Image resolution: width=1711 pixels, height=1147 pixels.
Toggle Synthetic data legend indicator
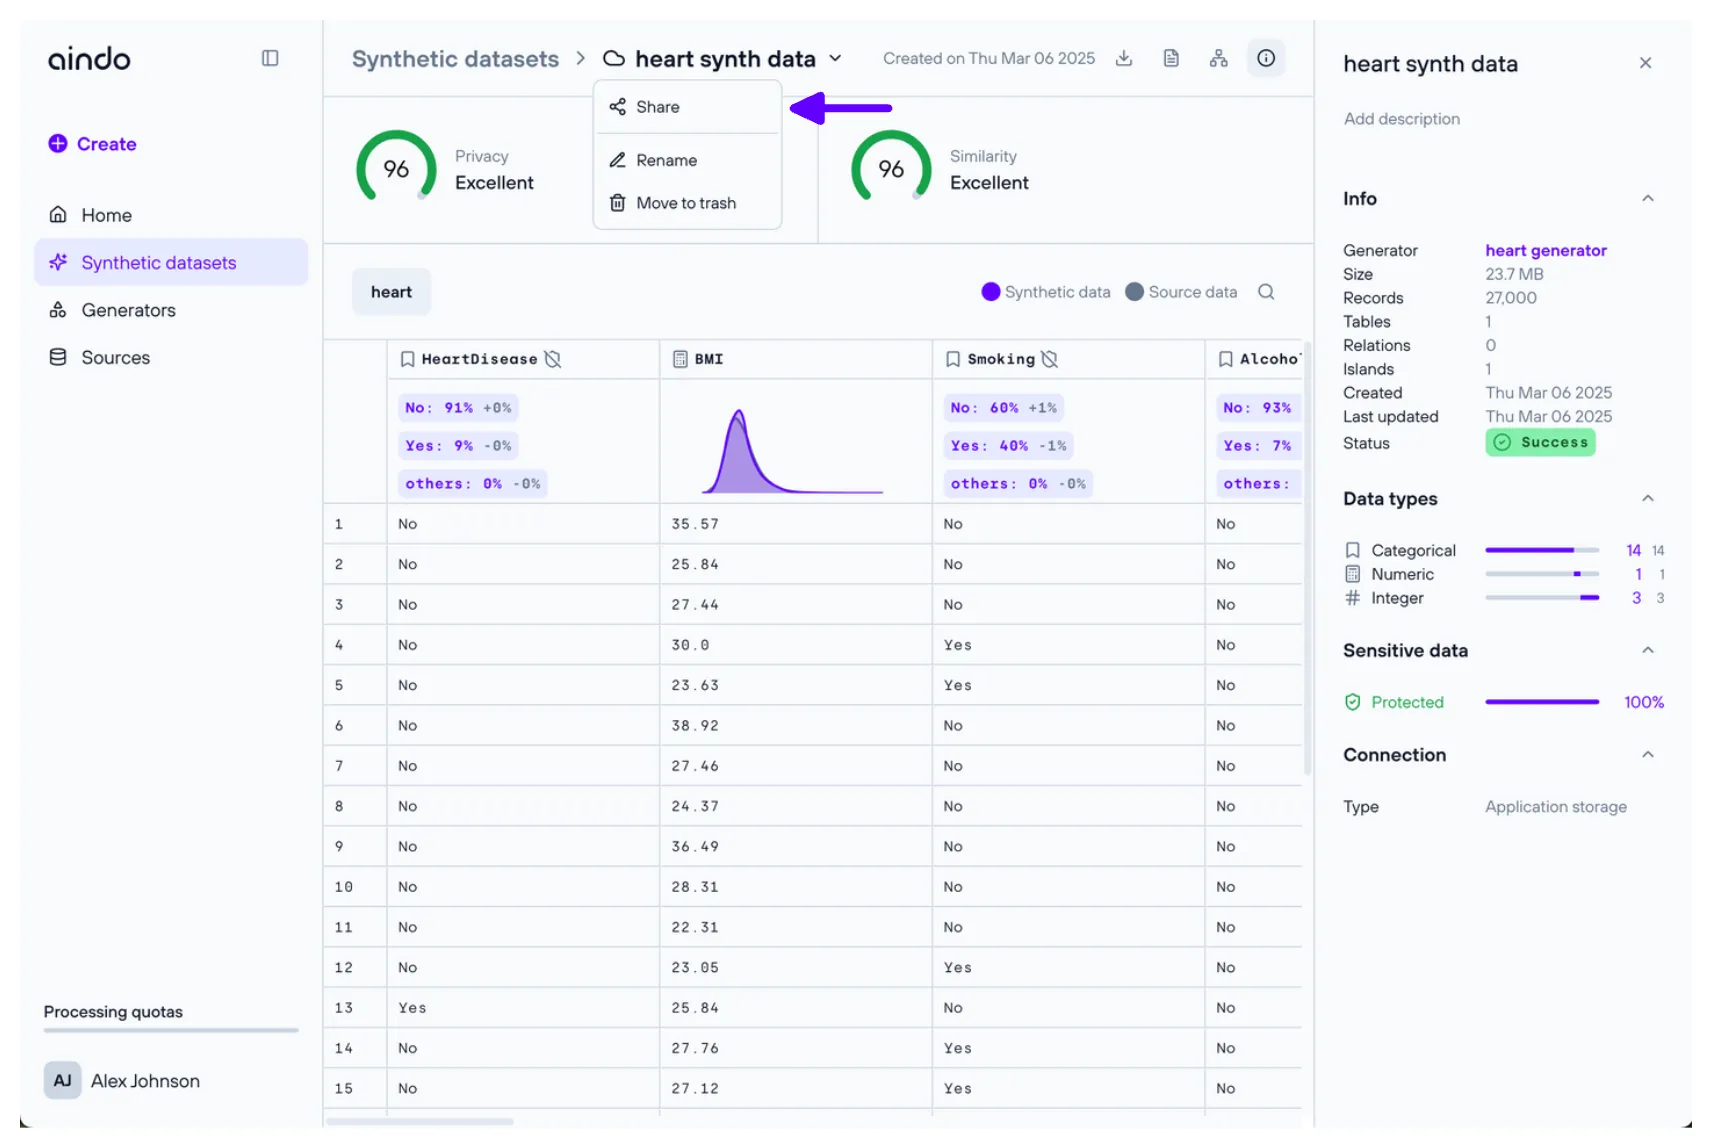pos(991,292)
